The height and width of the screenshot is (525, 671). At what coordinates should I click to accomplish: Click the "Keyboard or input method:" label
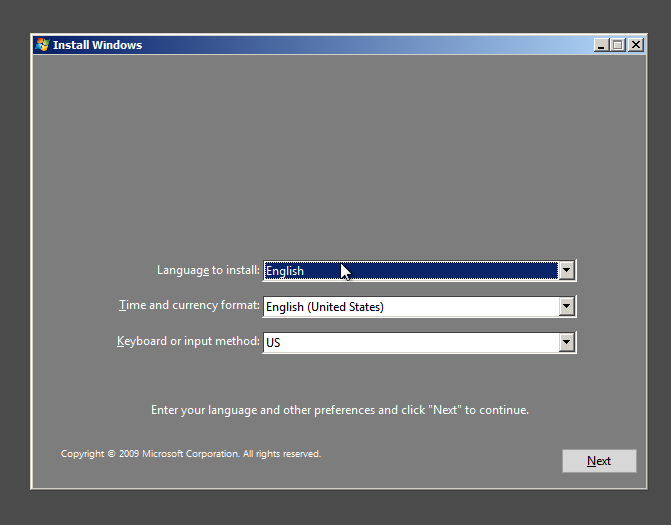point(188,341)
